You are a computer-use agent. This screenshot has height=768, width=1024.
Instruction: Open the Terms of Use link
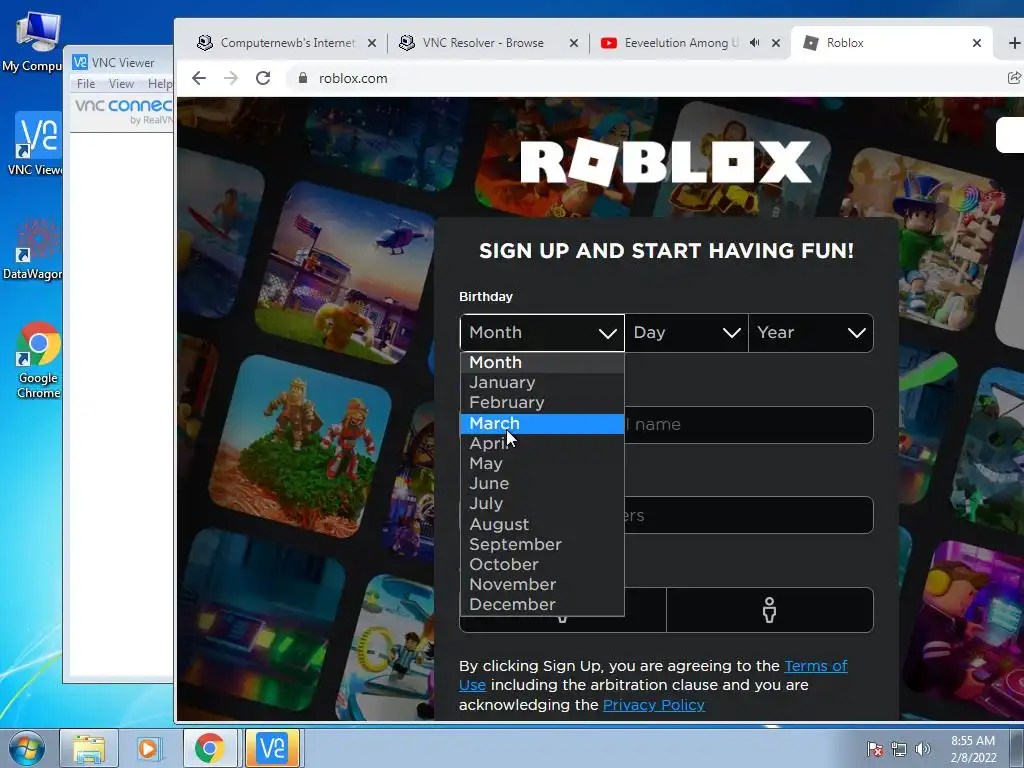coord(816,666)
